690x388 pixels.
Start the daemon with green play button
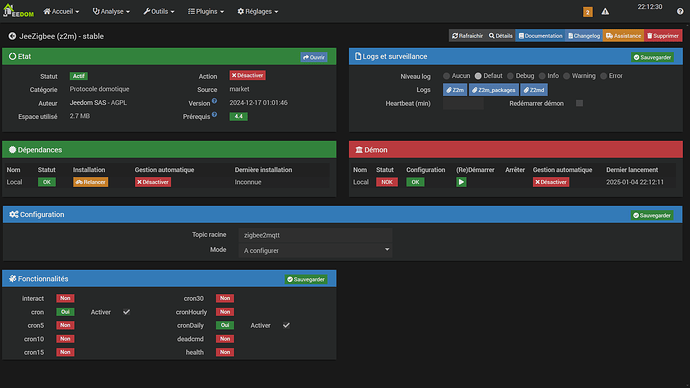pos(461,182)
